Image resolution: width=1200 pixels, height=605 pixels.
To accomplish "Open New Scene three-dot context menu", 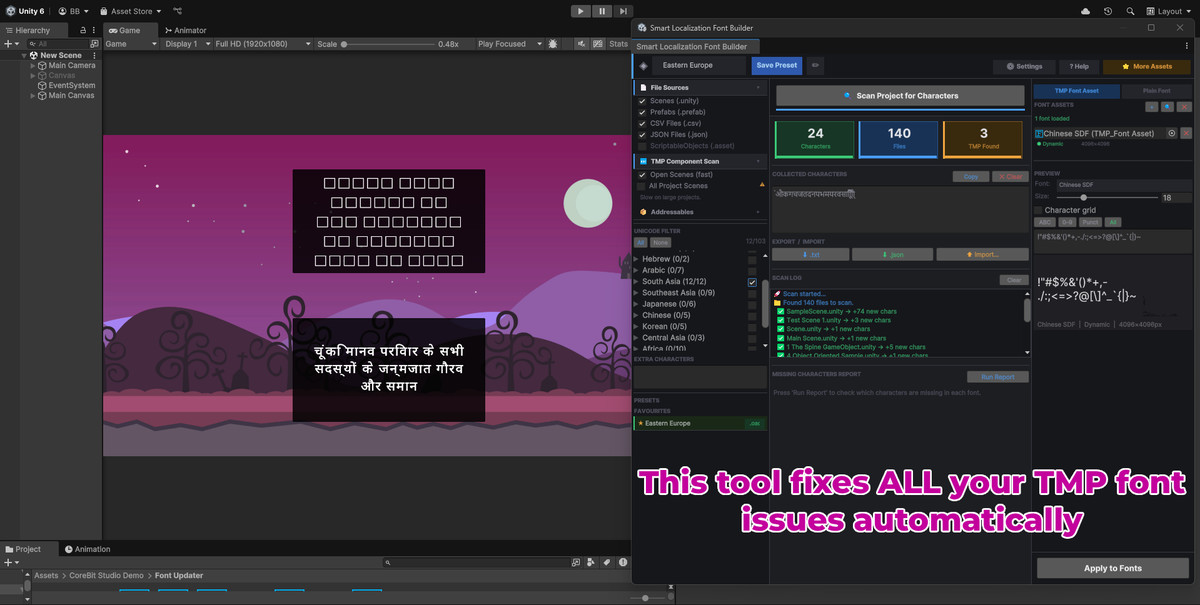I will [x=94, y=55].
